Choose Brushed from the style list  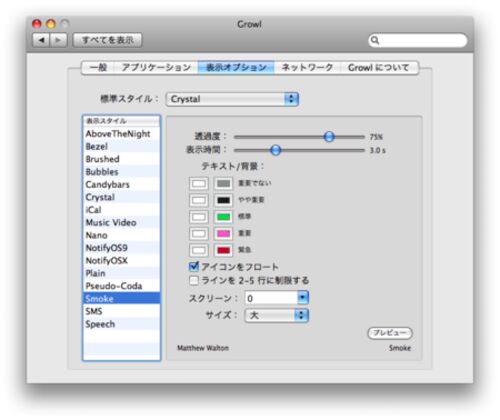point(122,159)
